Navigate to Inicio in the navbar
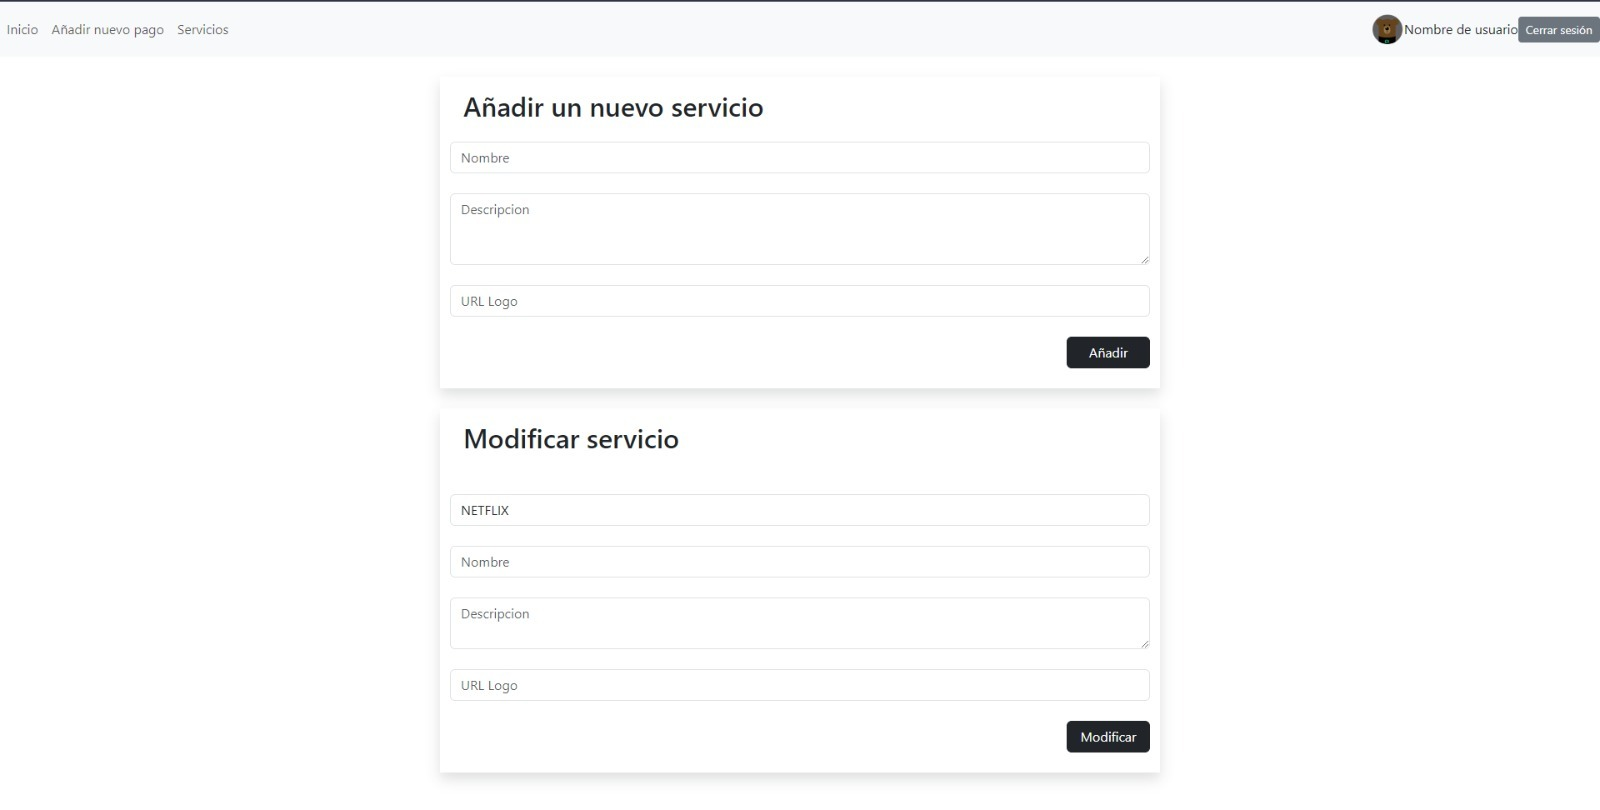The height and width of the screenshot is (810, 1600). pyautogui.click(x=21, y=29)
